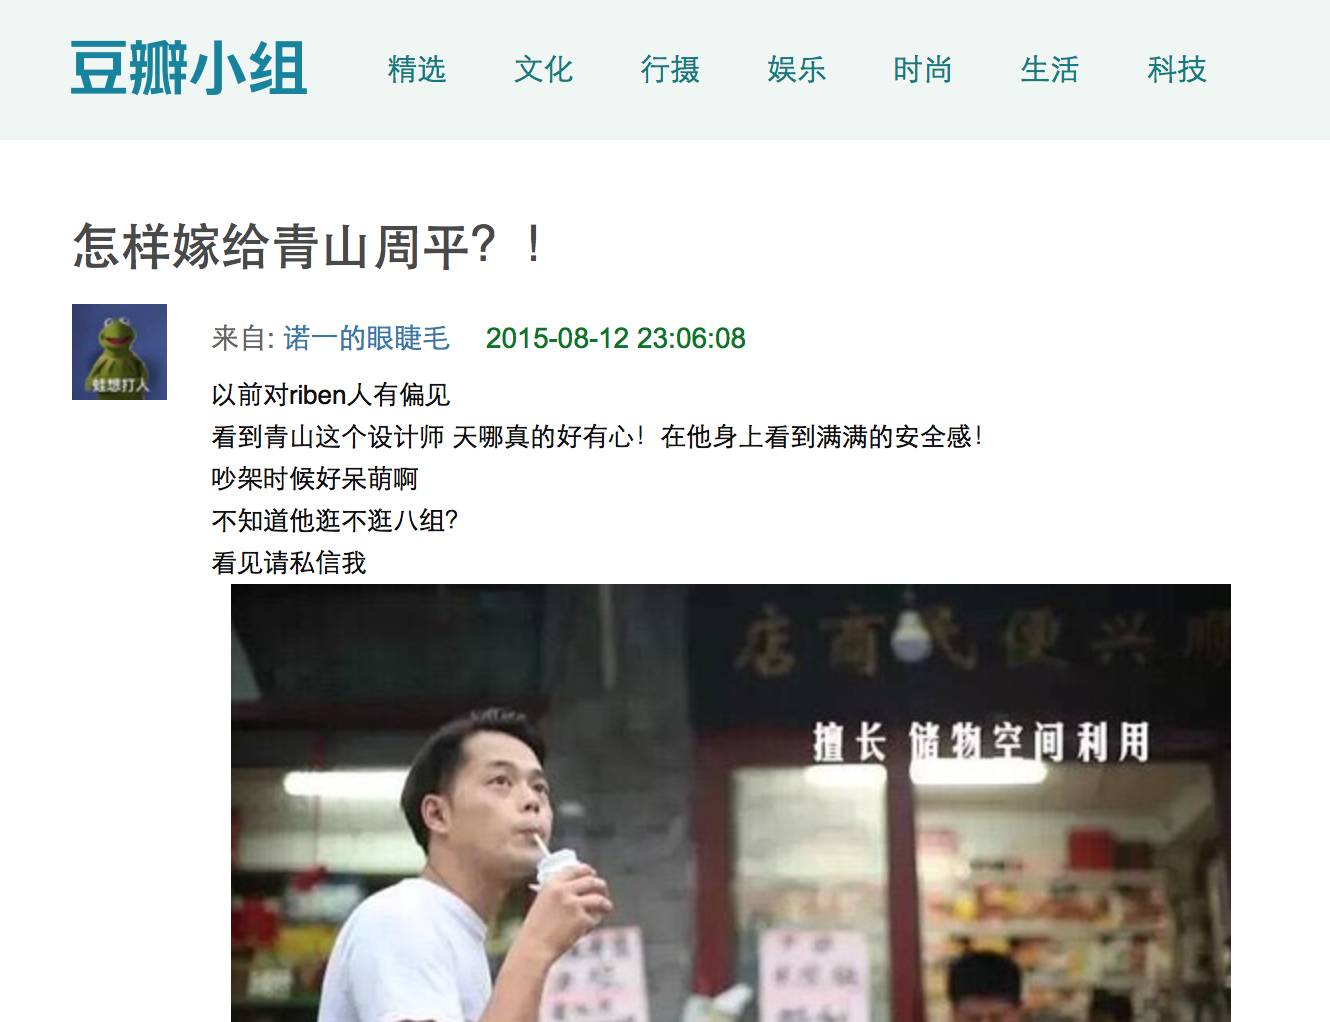Navigate to the 生活 section
Image resolution: width=1330 pixels, height=1022 pixels.
click(x=1050, y=70)
